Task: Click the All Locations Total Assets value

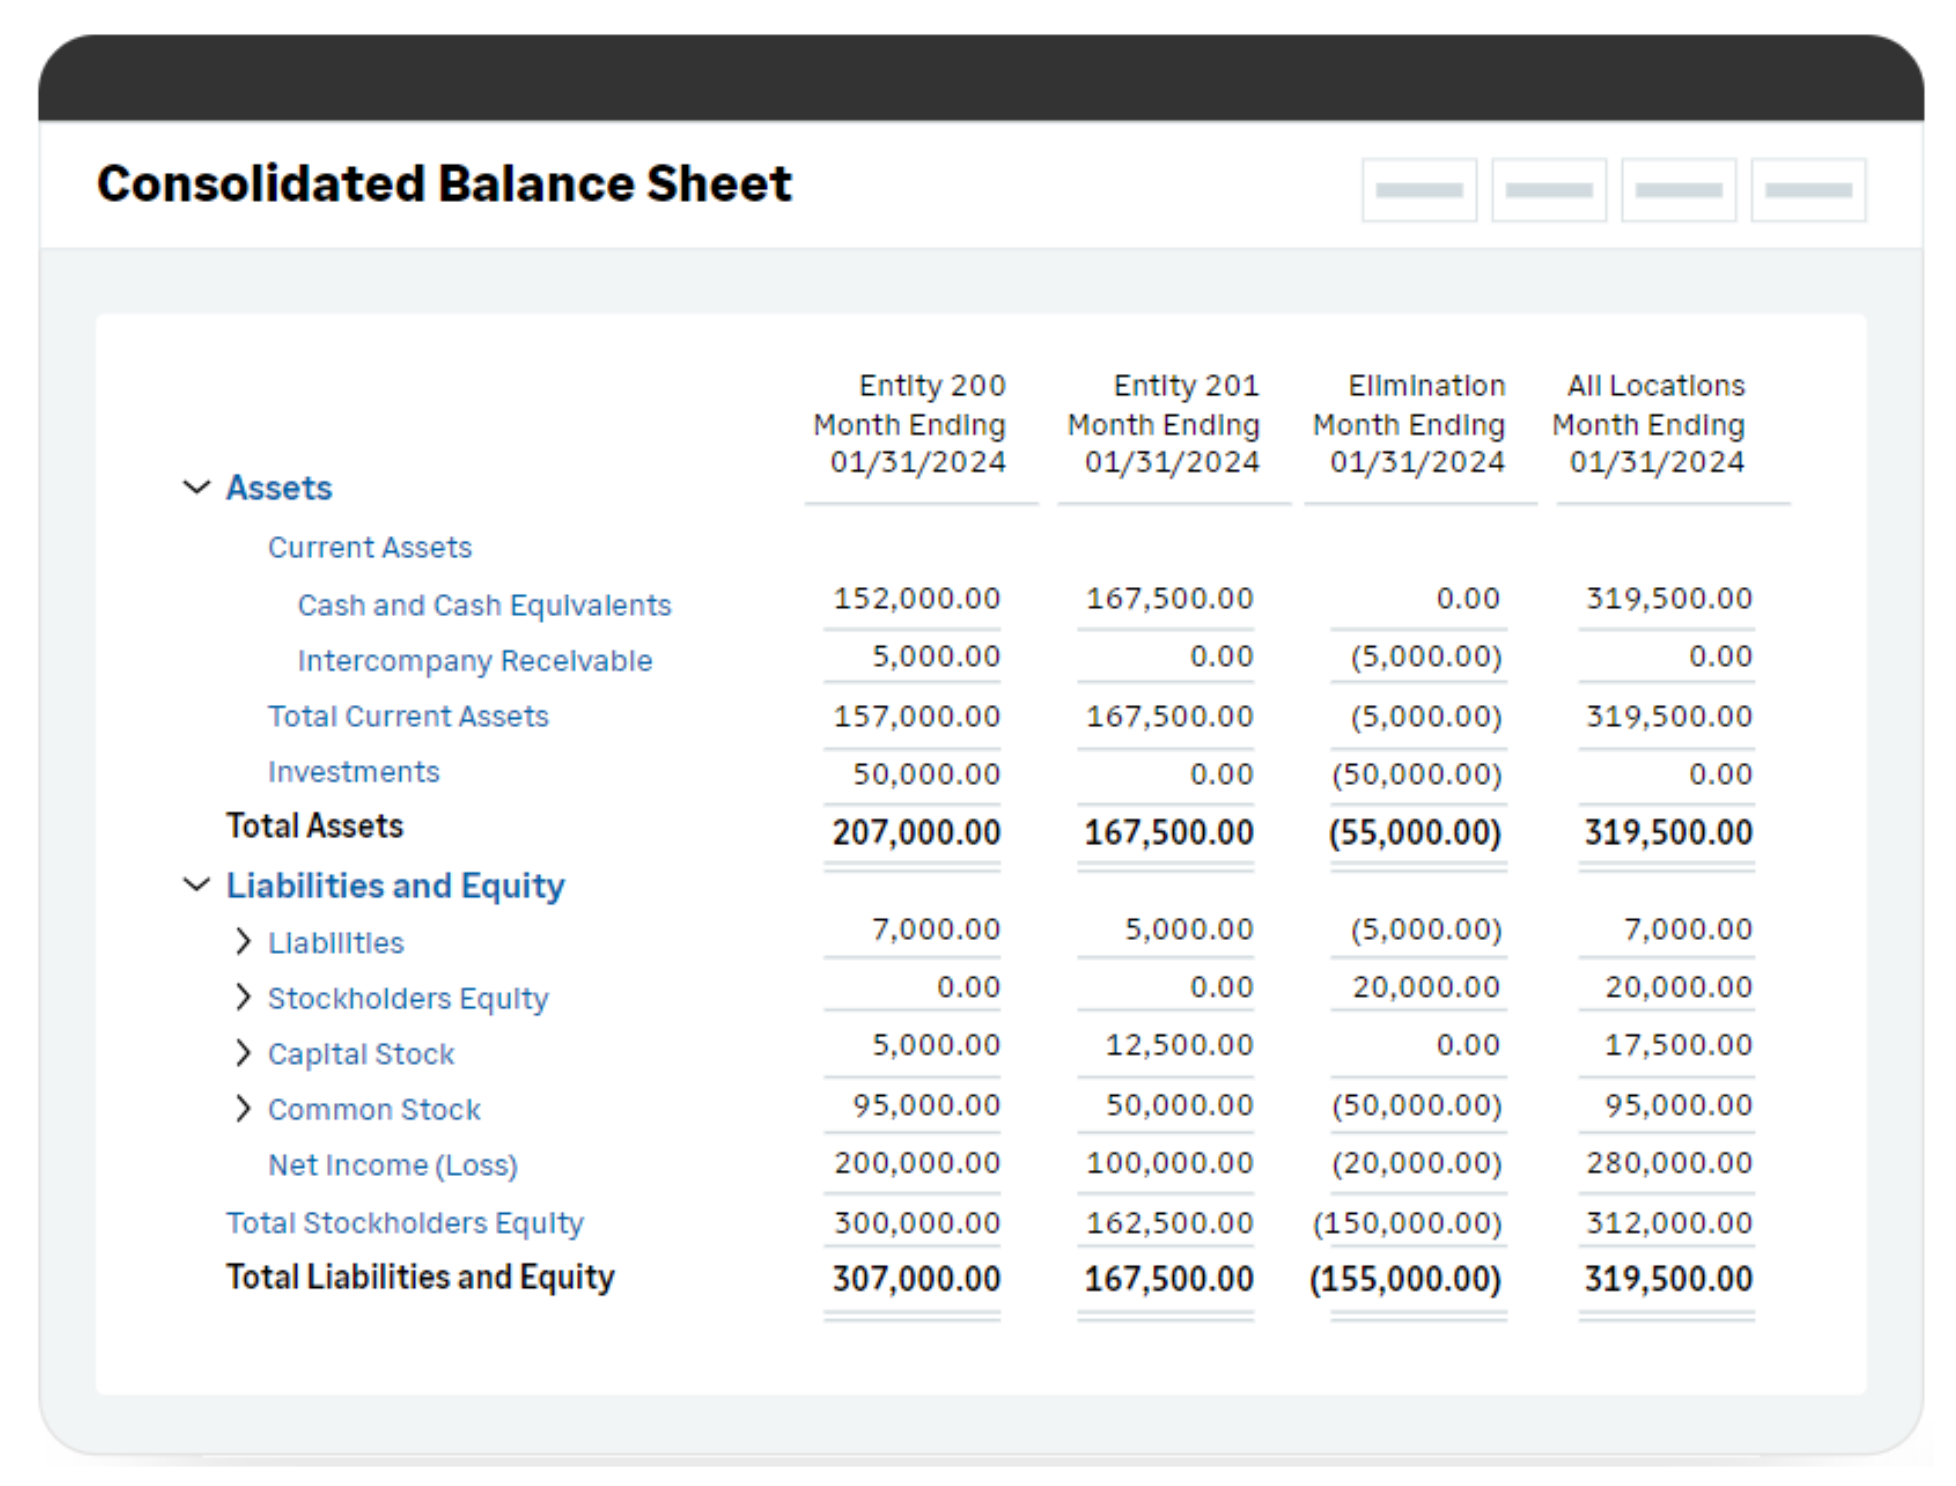Action: [x=1668, y=831]
